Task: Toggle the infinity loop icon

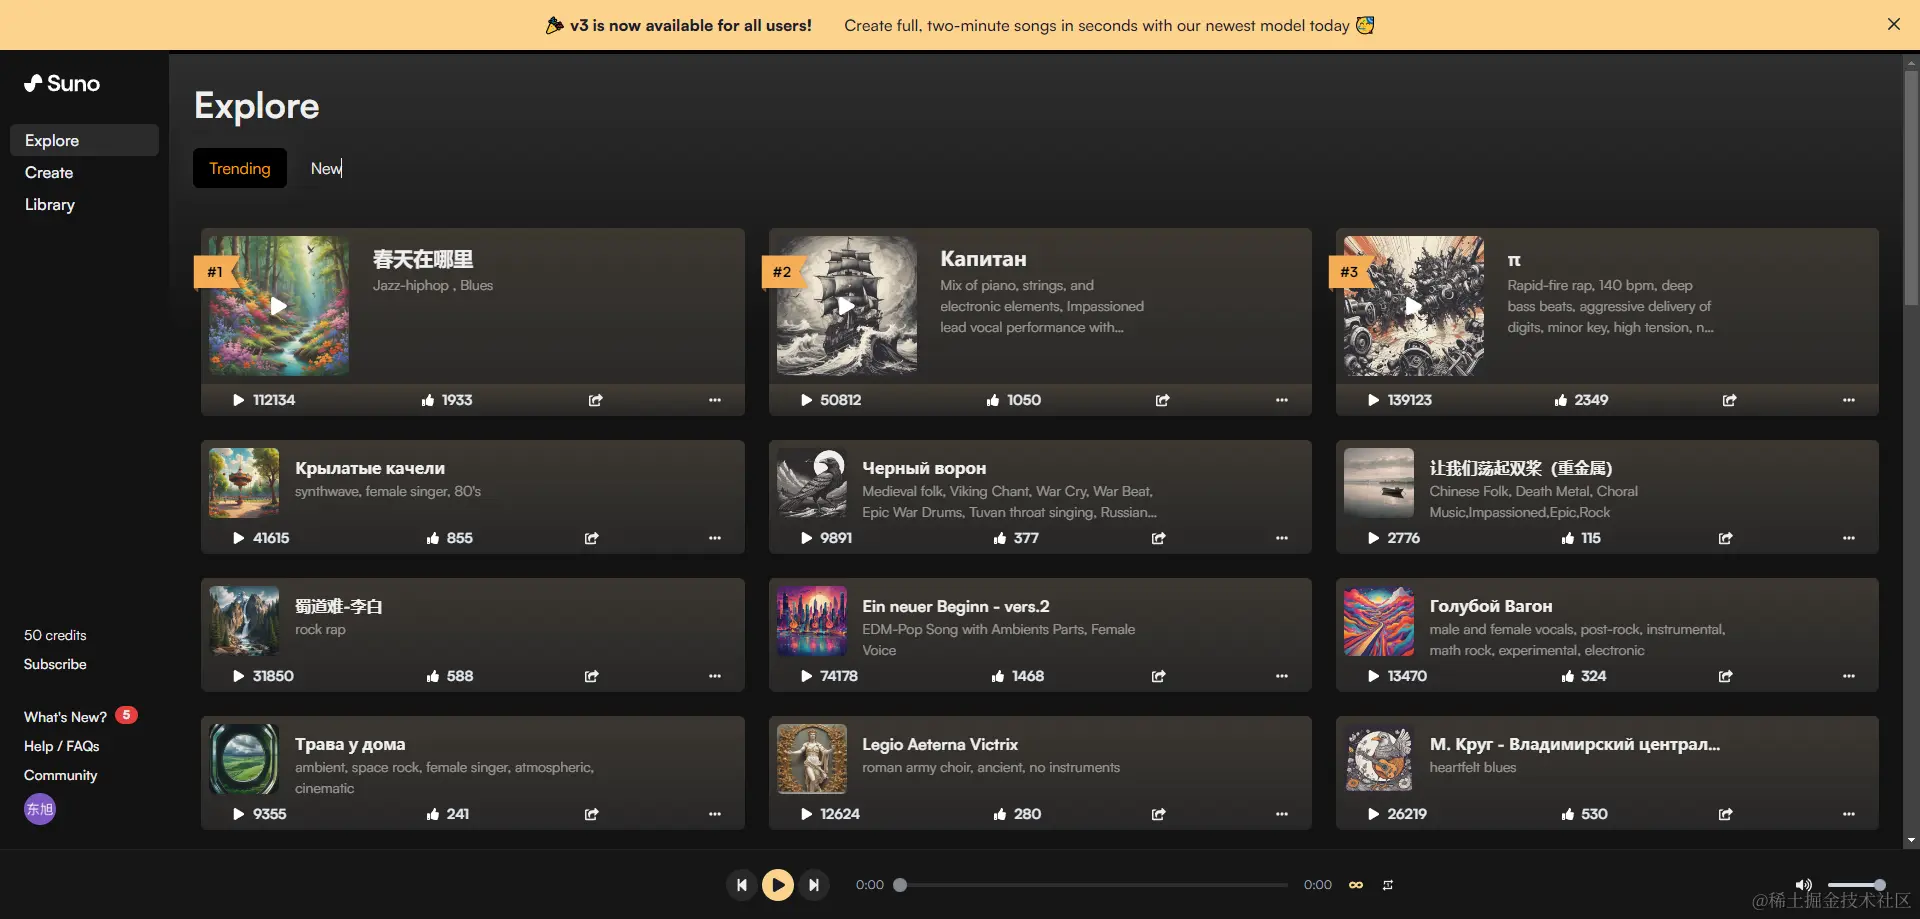Action: 1356,885
